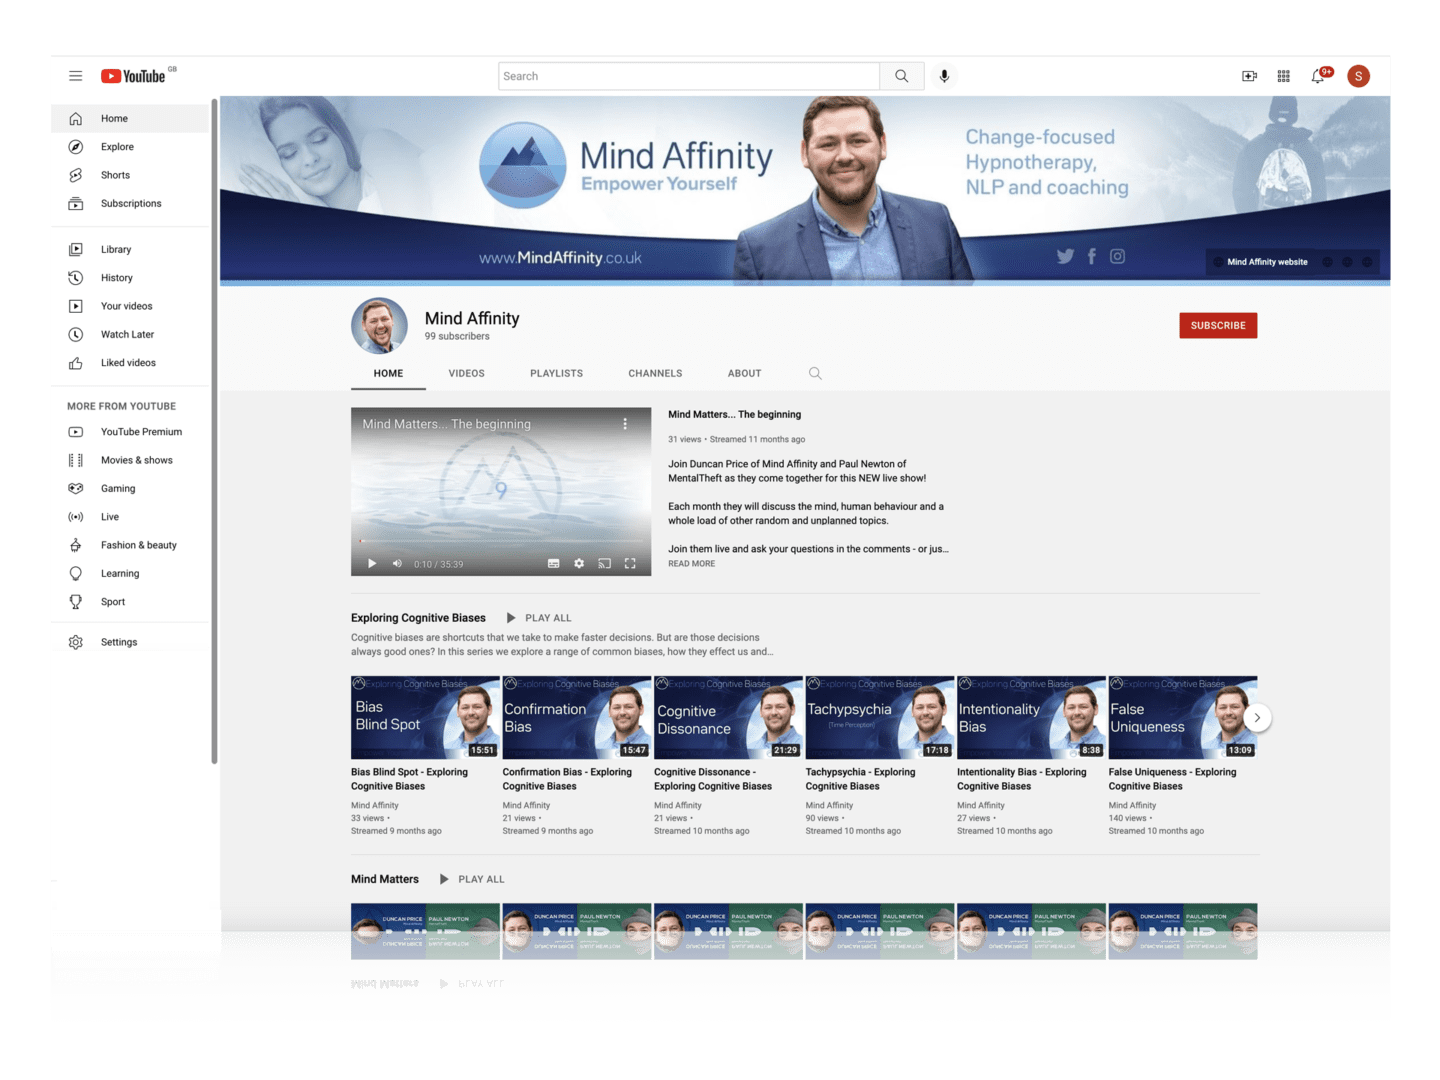
Task: Open Mind Affinity website banner link
Action: [1267, 262]
